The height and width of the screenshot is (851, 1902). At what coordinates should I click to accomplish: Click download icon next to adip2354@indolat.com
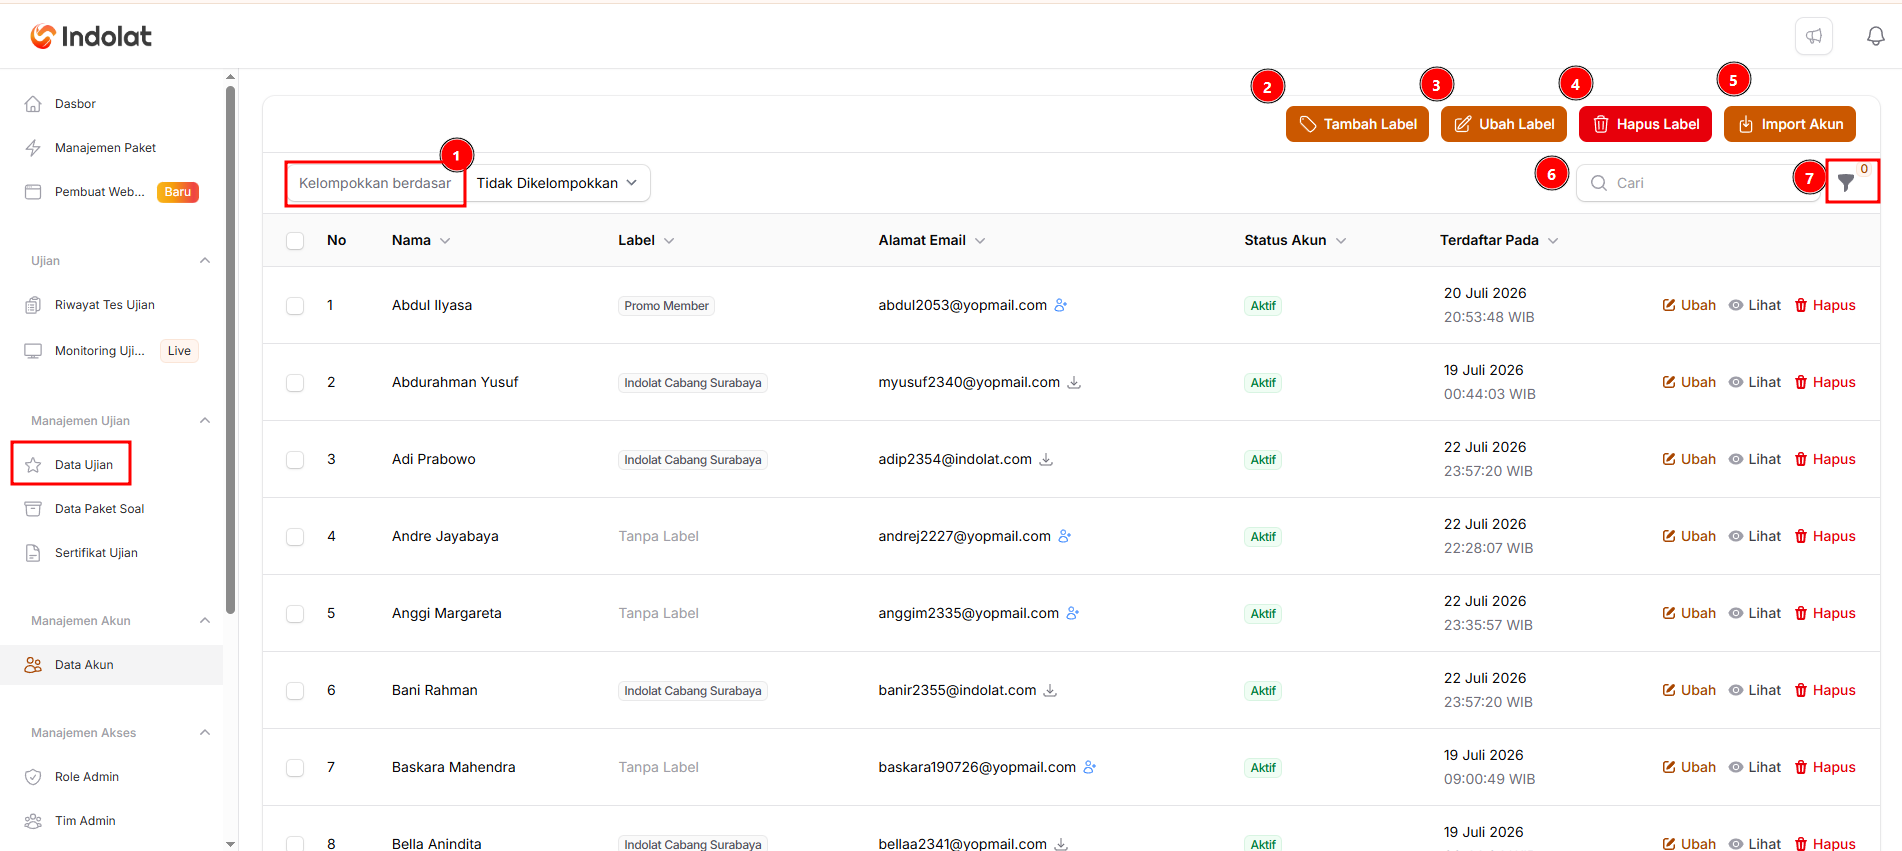click(1046, 459)
